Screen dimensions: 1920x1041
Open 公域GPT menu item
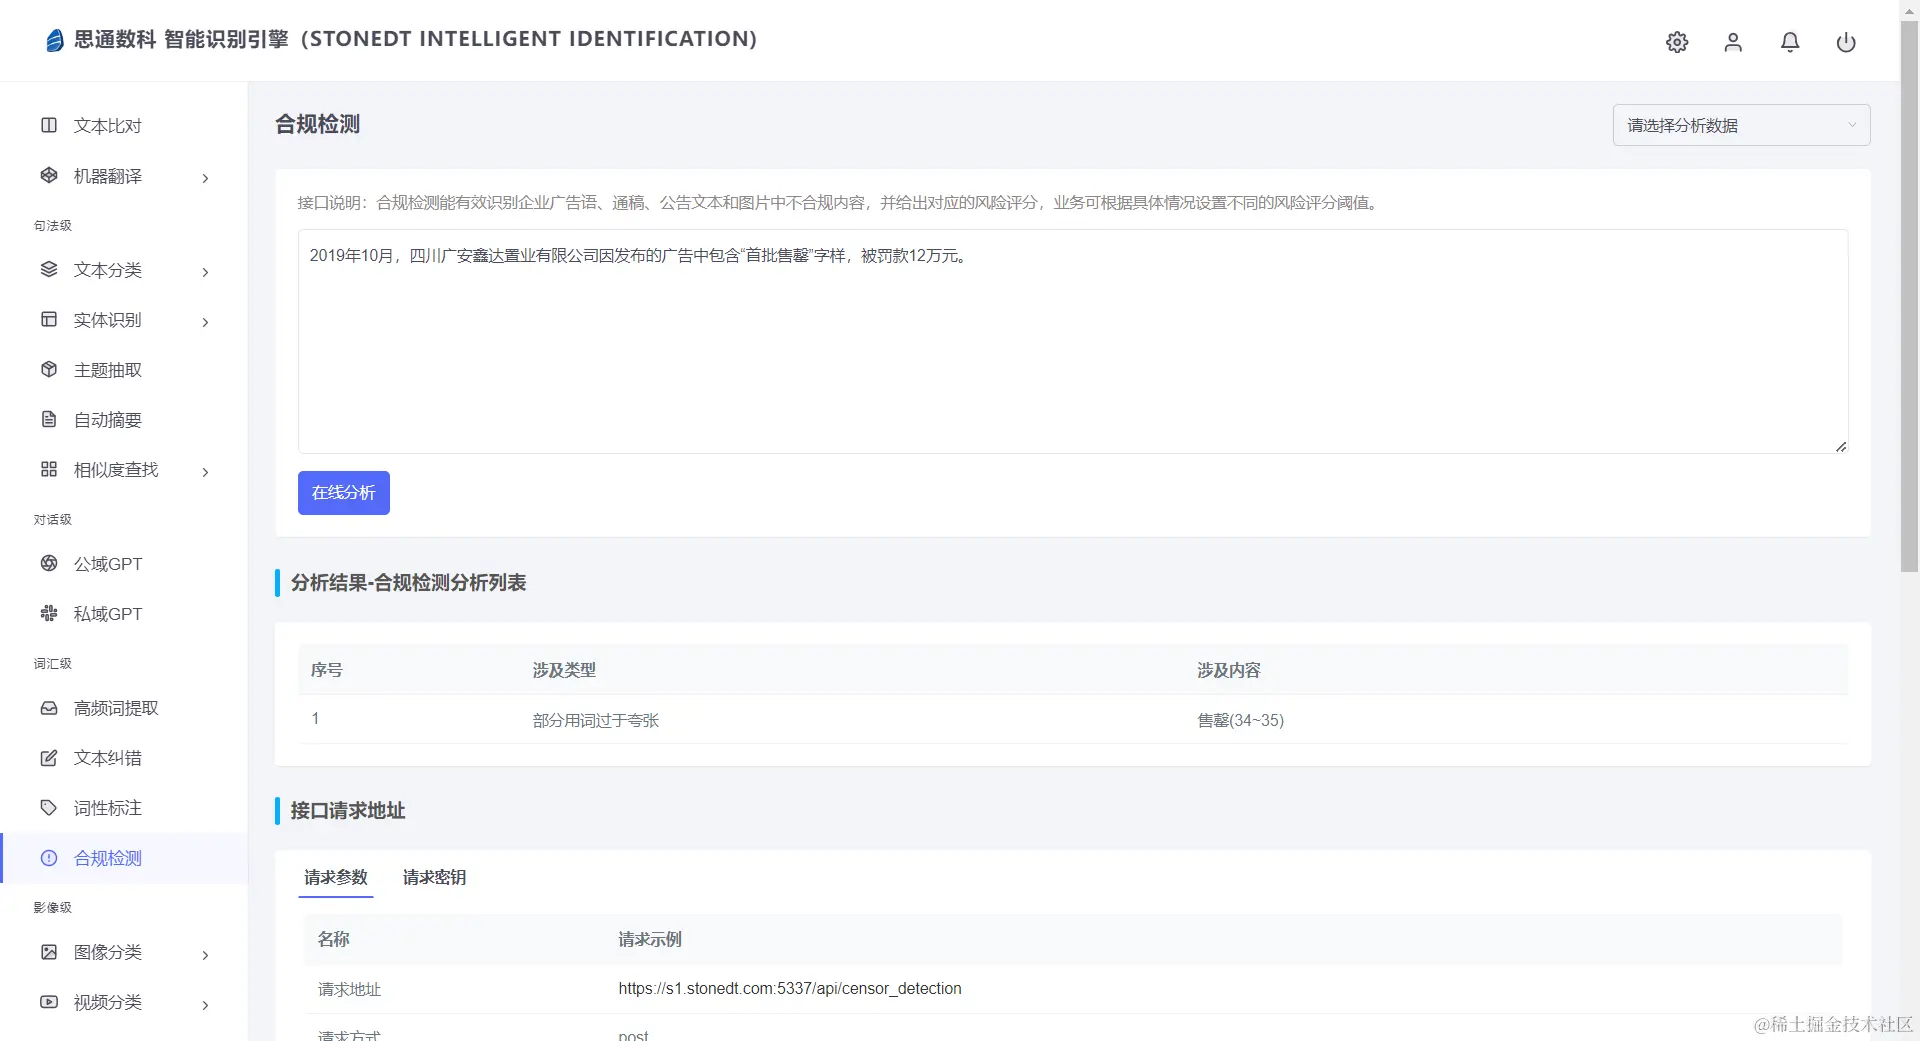(124, 564)
